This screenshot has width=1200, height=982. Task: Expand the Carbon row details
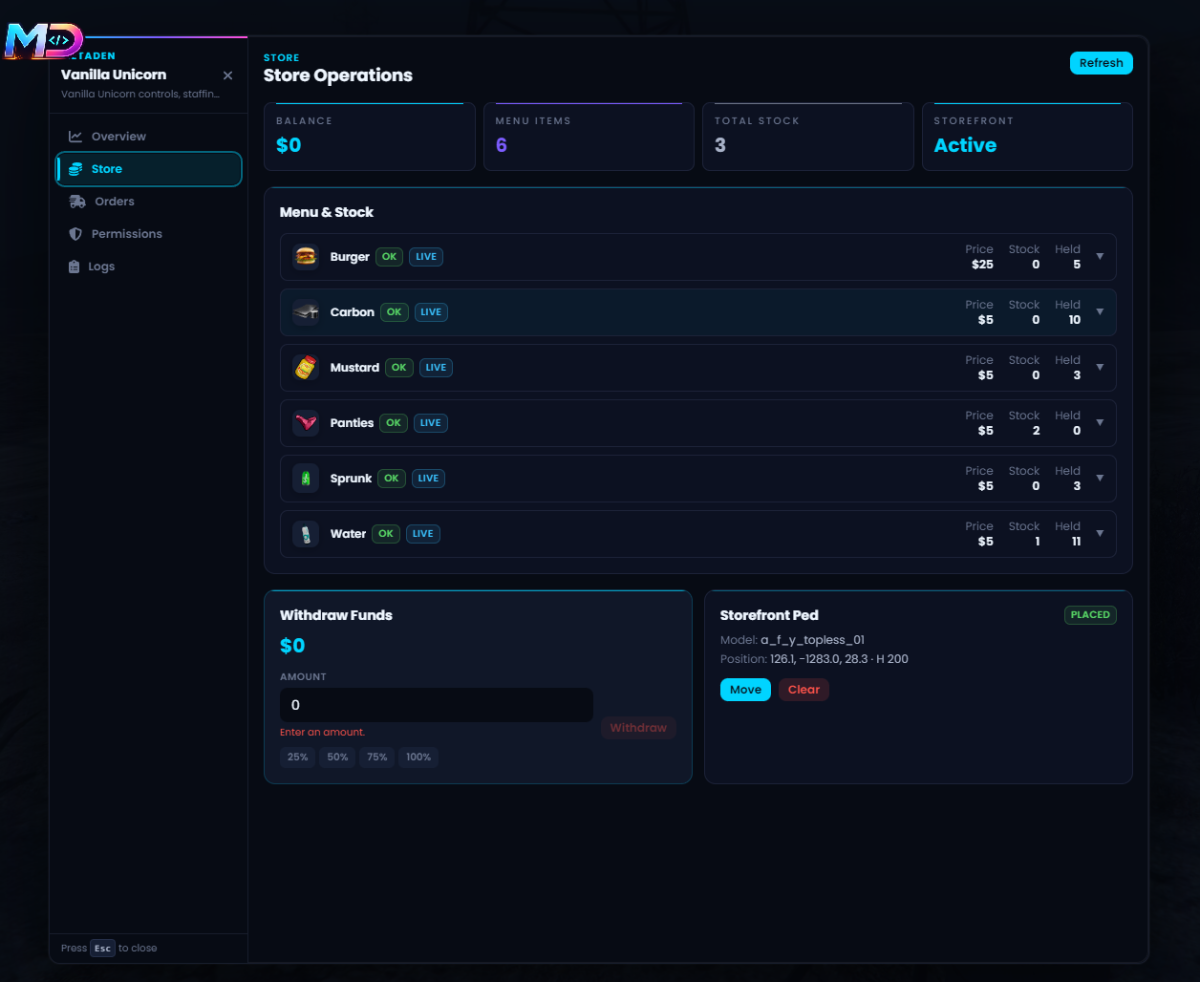(x=1100, y=312)
